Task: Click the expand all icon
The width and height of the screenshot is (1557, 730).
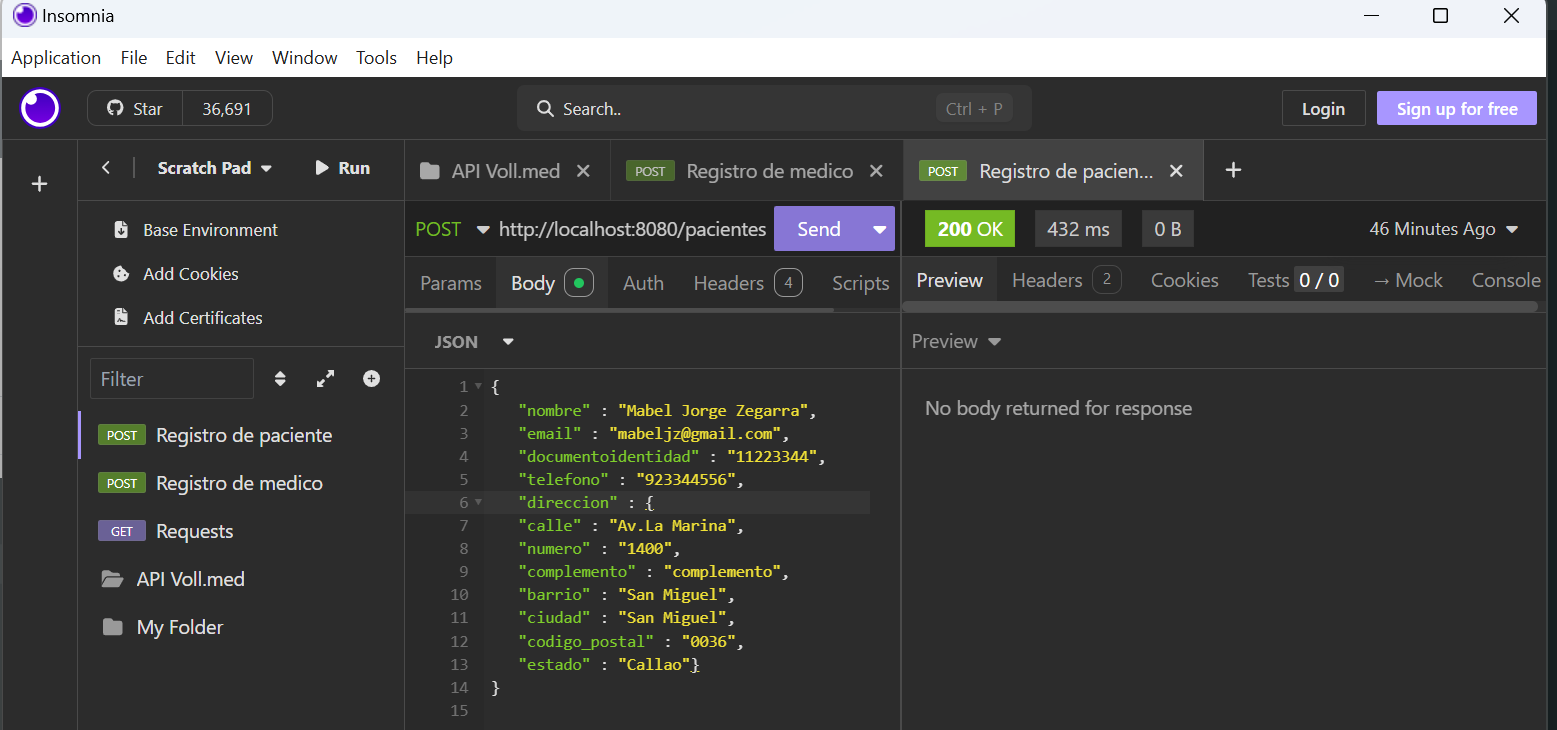Action: pos(325,379)
